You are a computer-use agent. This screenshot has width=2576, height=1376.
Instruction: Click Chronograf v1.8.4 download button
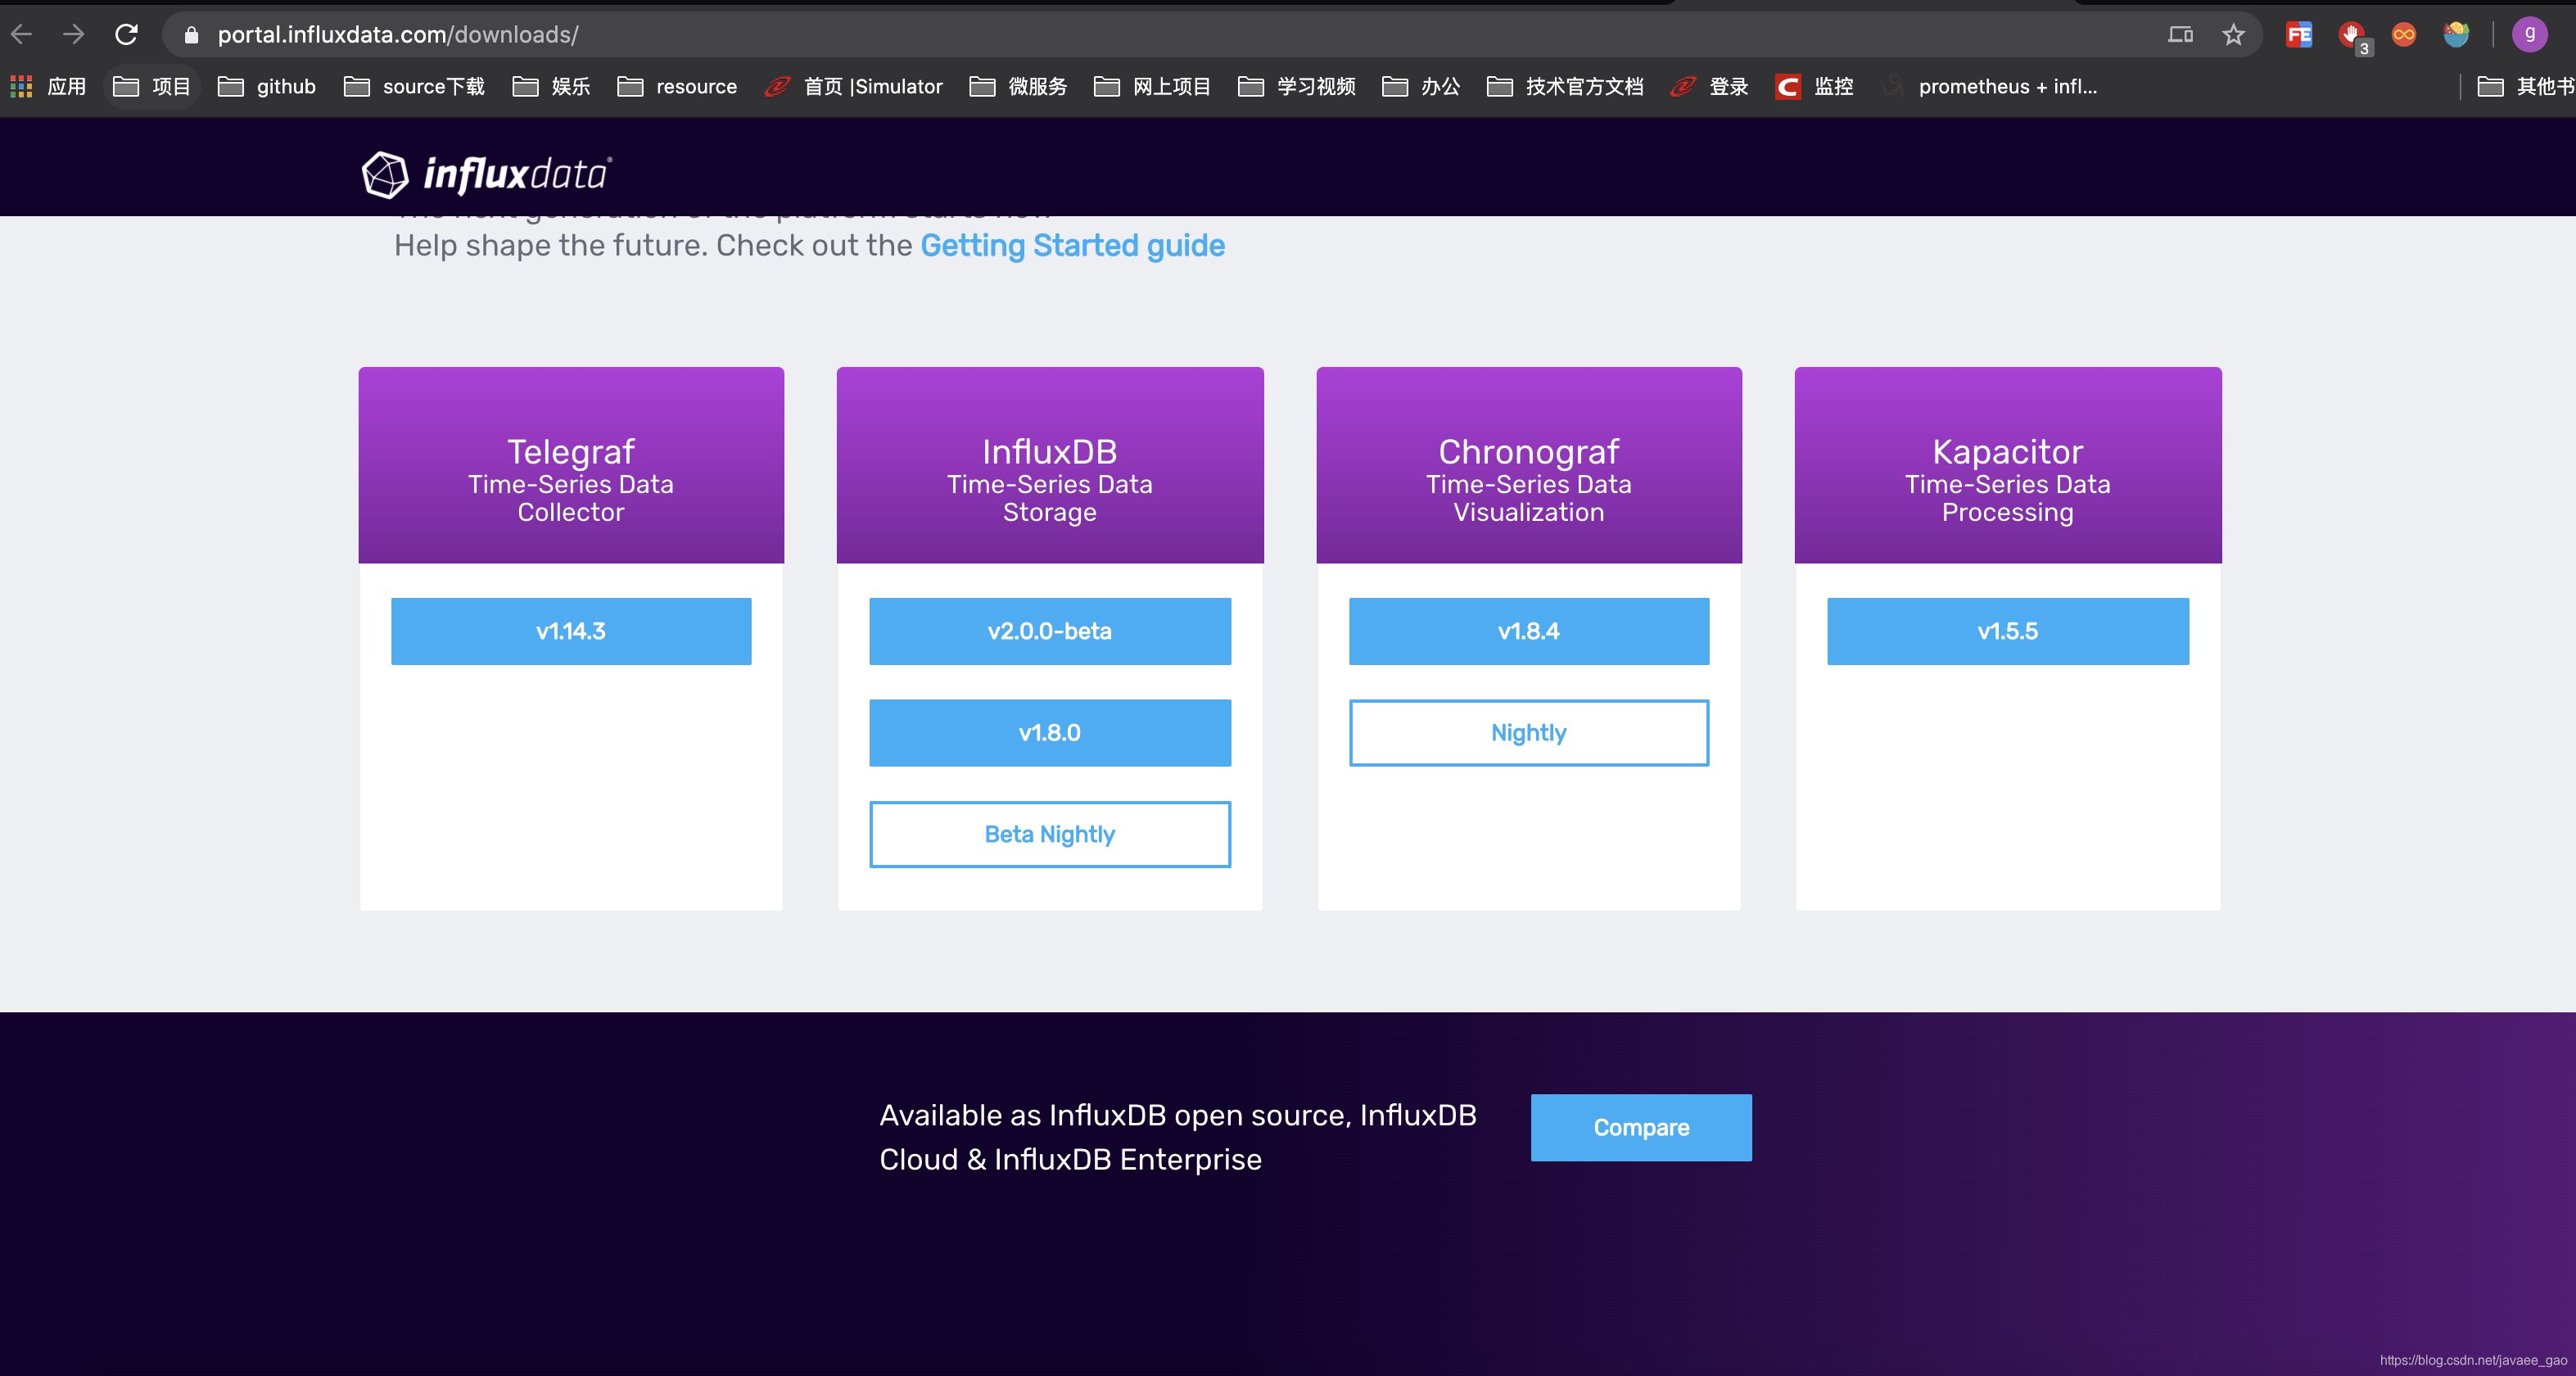coord(1528,631)
